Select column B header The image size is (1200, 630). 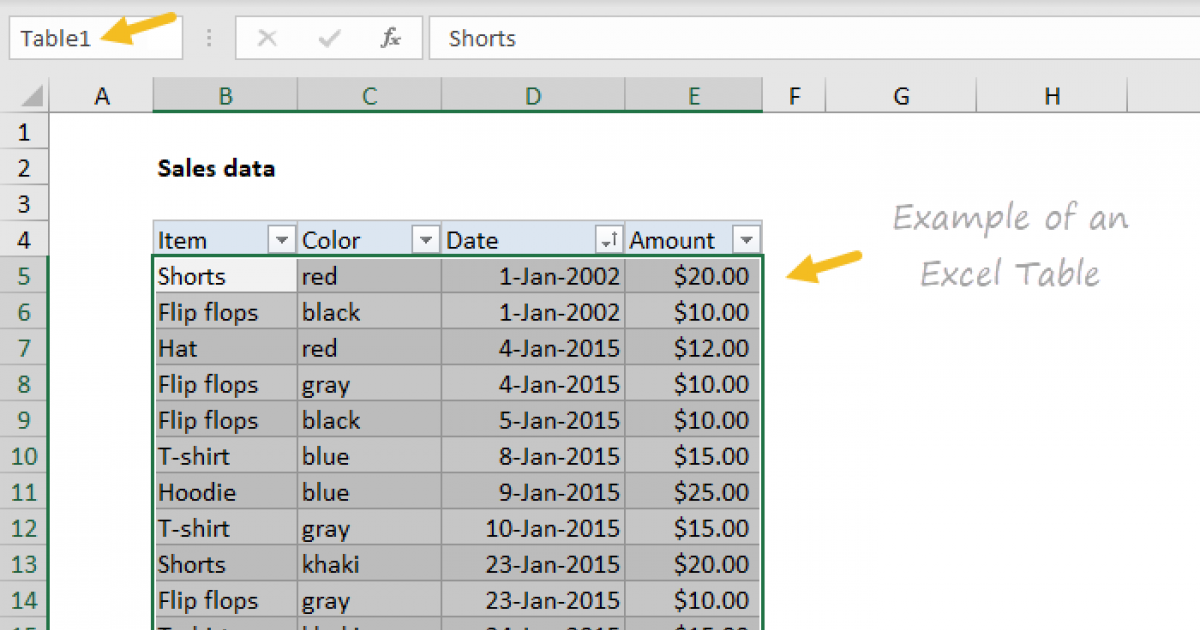click(x=224, y=95)
